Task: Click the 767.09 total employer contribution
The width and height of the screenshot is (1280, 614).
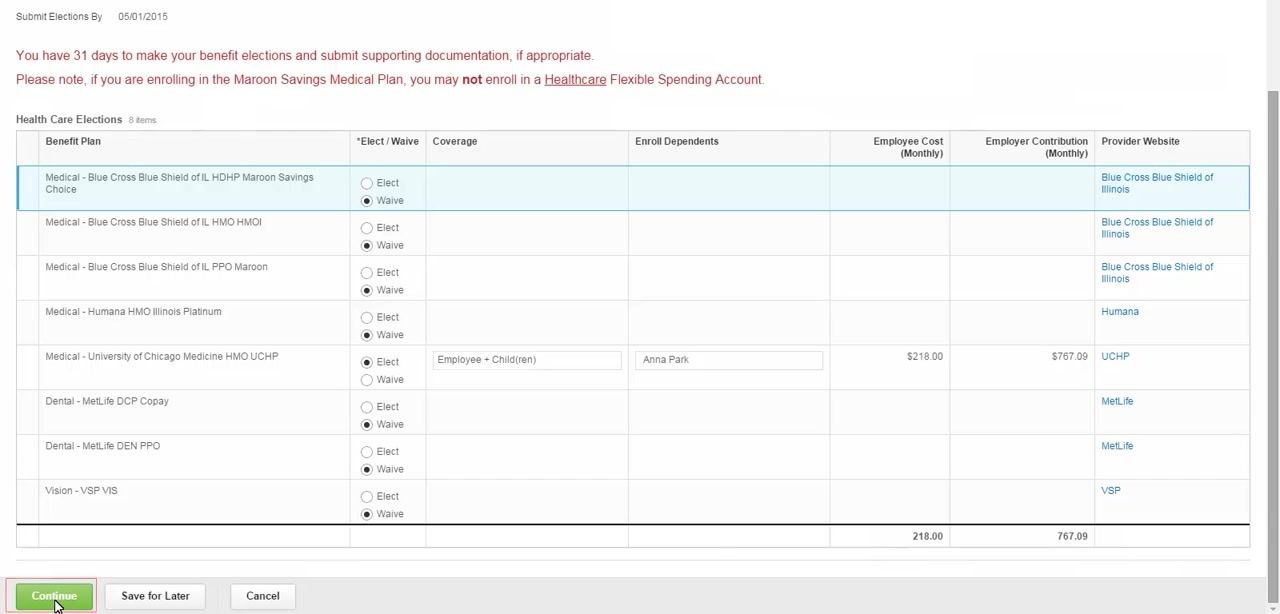Action: point(1072,537)
